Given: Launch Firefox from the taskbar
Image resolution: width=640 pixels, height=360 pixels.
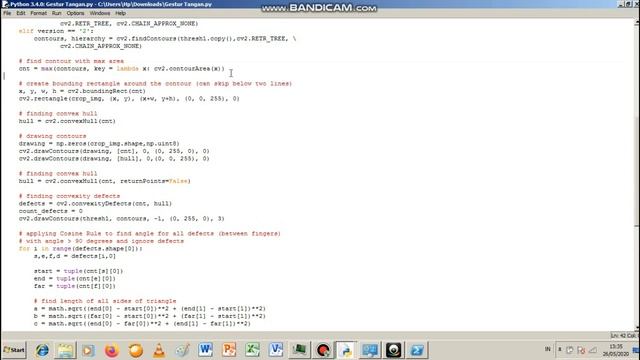Looking at the screenshot, I should (x=111, y=350).
